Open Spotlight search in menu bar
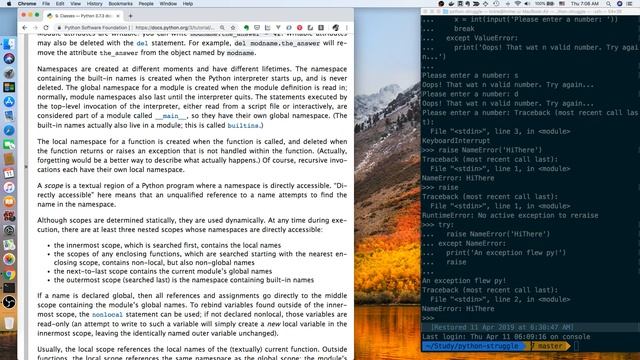This screenshot has width=640, height=360. (x=609, y=4)
